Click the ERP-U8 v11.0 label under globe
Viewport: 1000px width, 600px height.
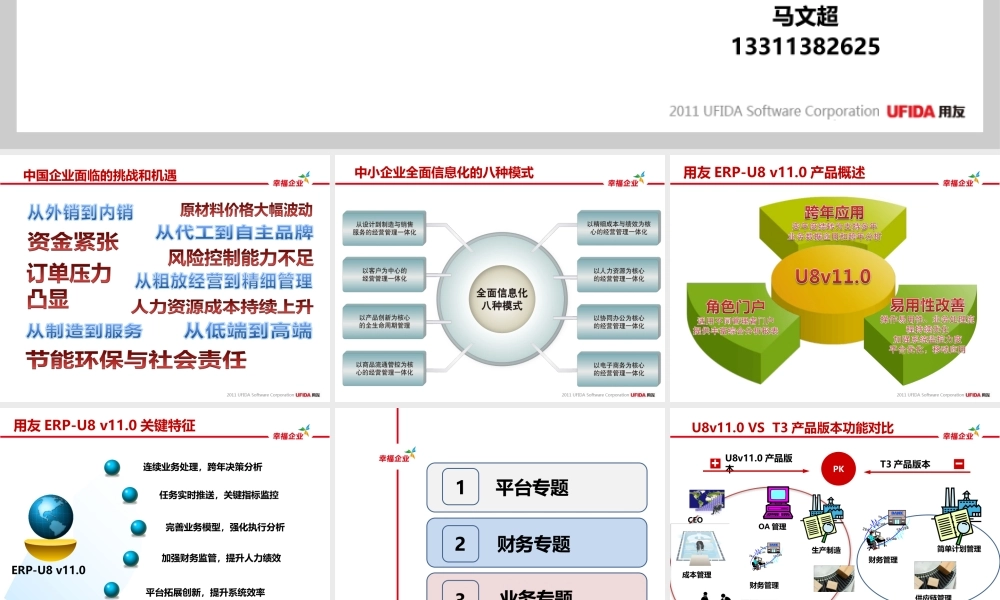48,570
